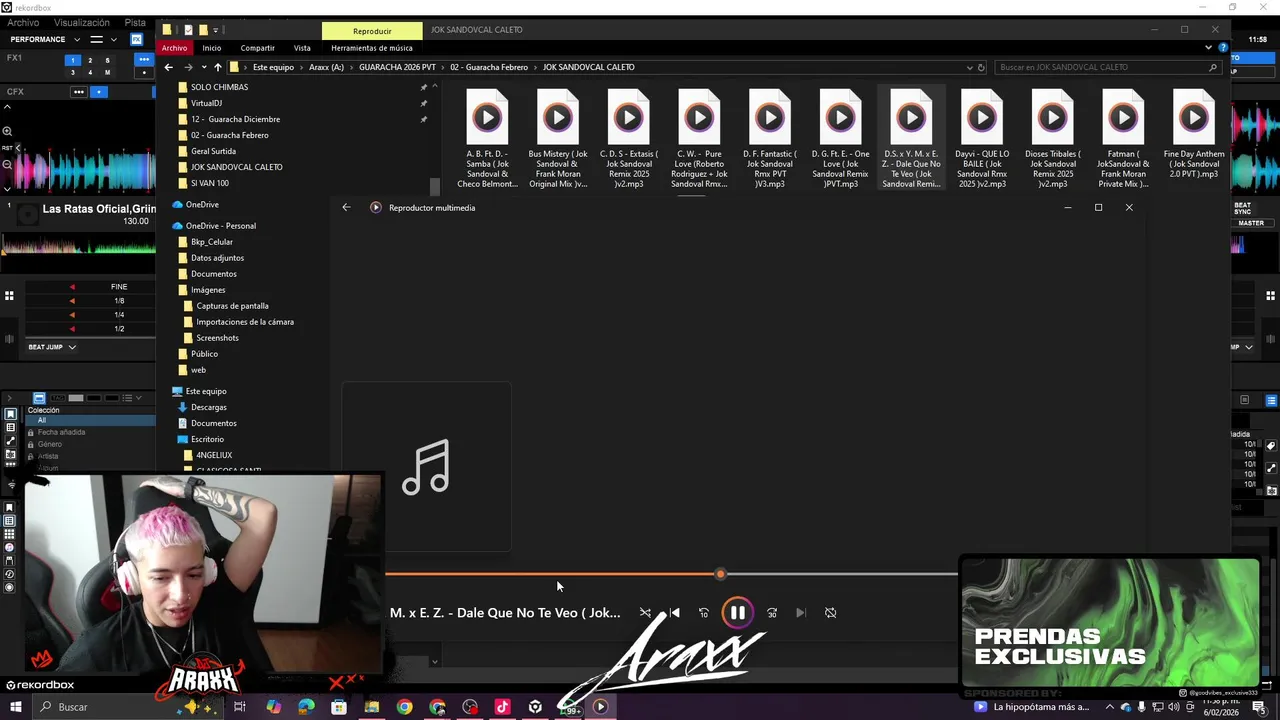This screenshot has width=1280, height=720.
Task: Click 'Este equipo' breadcrumb in address bar
Action: pyautogui.click(x=273, y=67)
